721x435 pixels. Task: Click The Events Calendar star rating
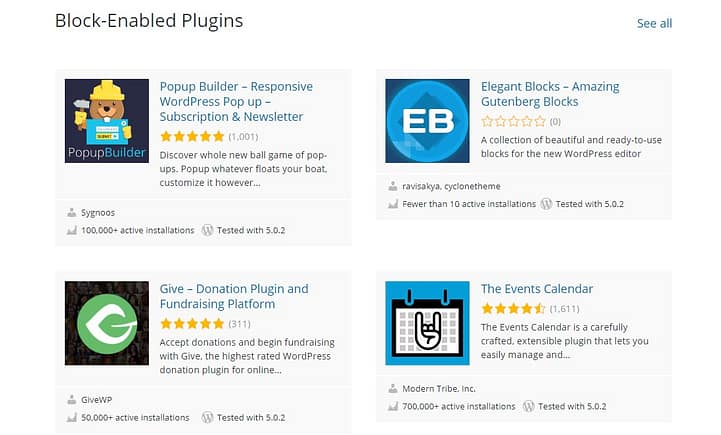[x=513, y=309]
